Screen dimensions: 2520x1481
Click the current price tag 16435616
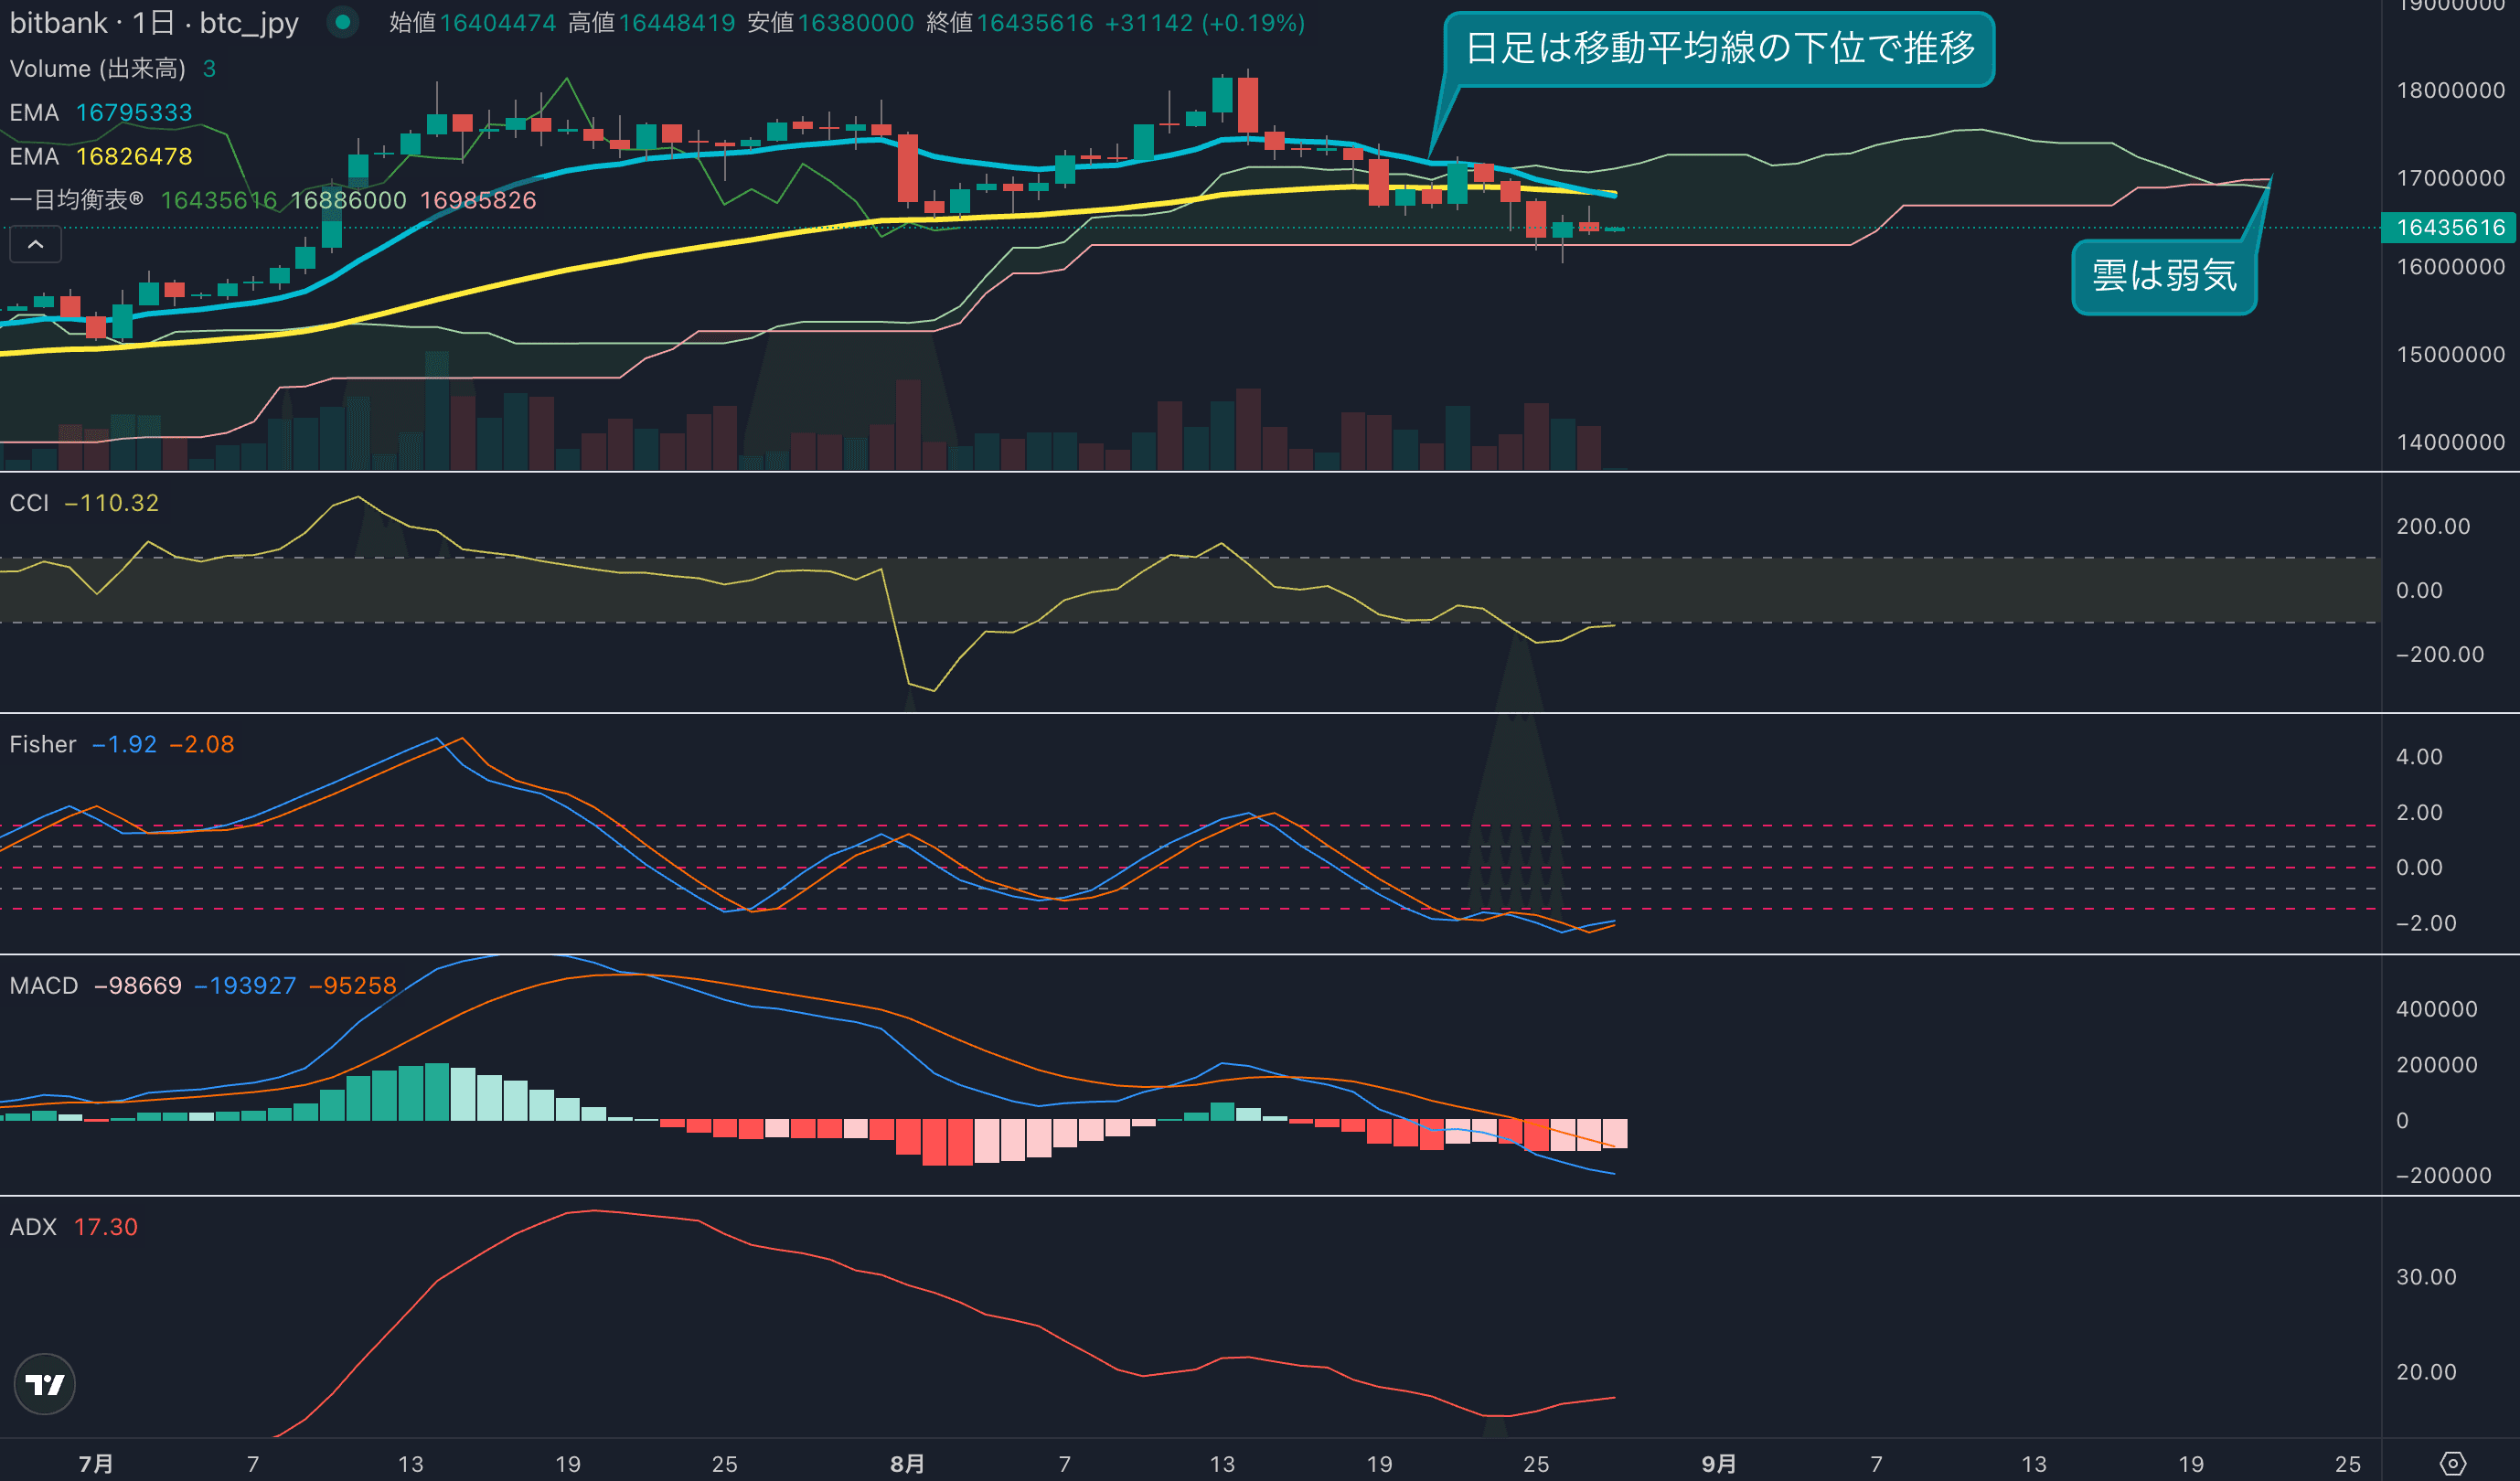[2448, 227]
